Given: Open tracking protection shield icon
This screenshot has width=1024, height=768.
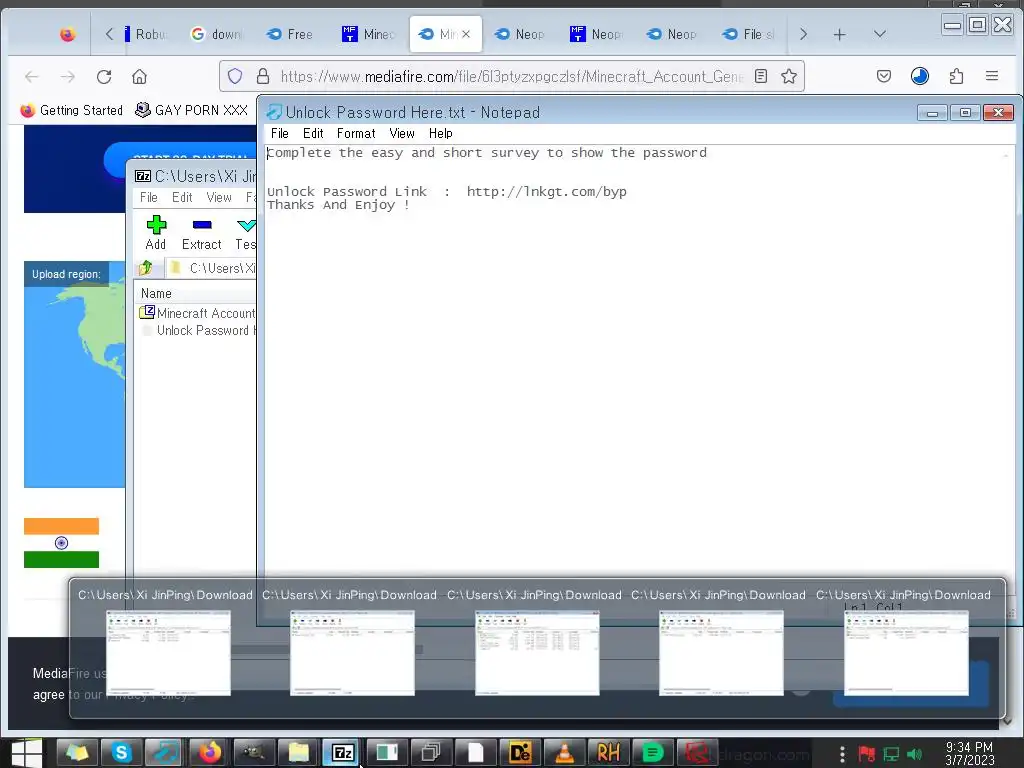Looking at the screenshot, I should click(x=235, y=76).
